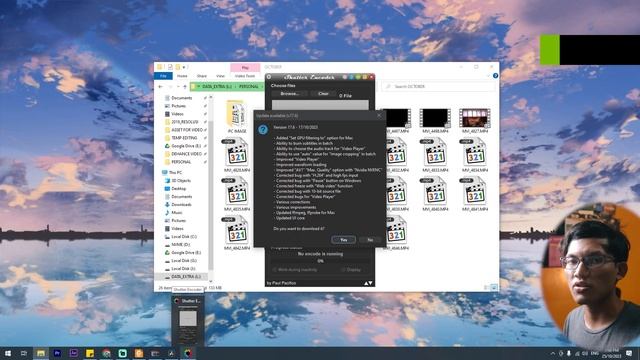This screenshot has height=360, width=640.
Task: Select file MVI_4842.MP4
Action: click(237, 233)
